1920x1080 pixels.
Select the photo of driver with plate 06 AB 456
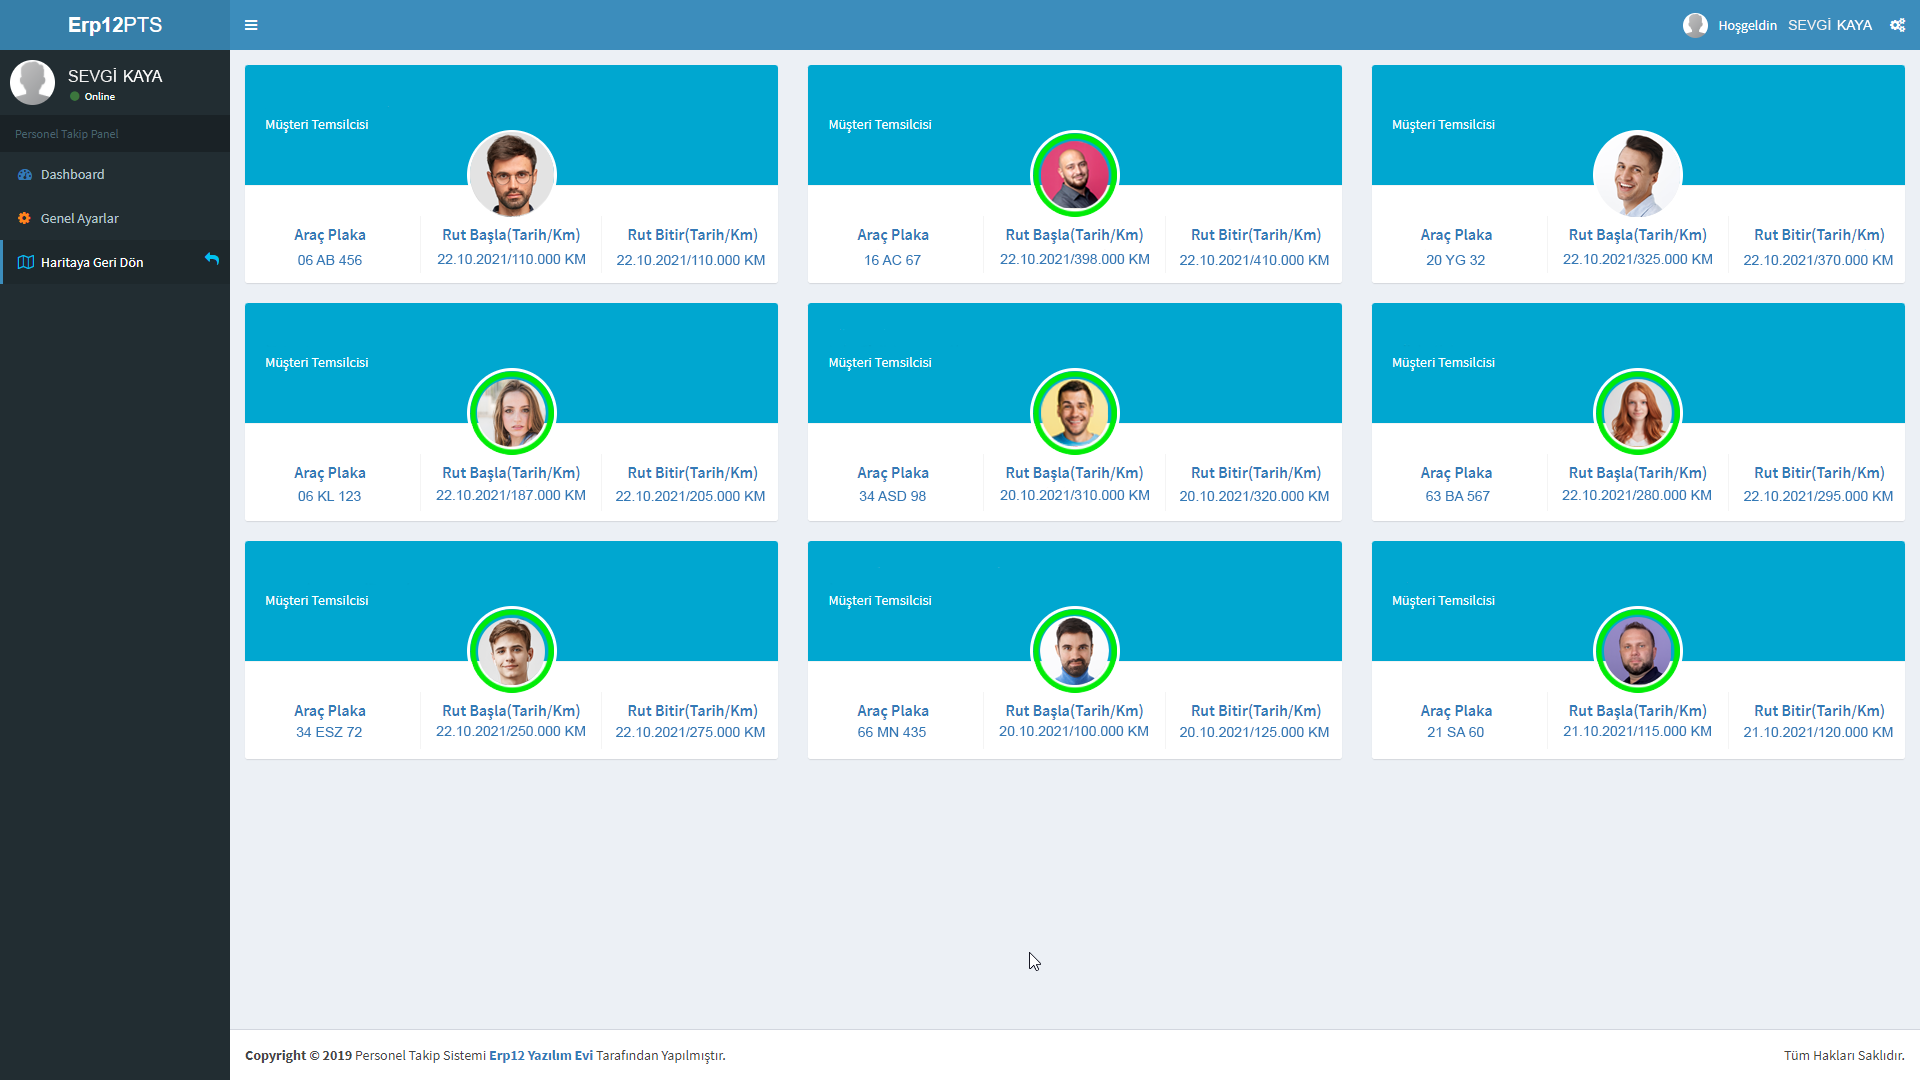point(512,174)
